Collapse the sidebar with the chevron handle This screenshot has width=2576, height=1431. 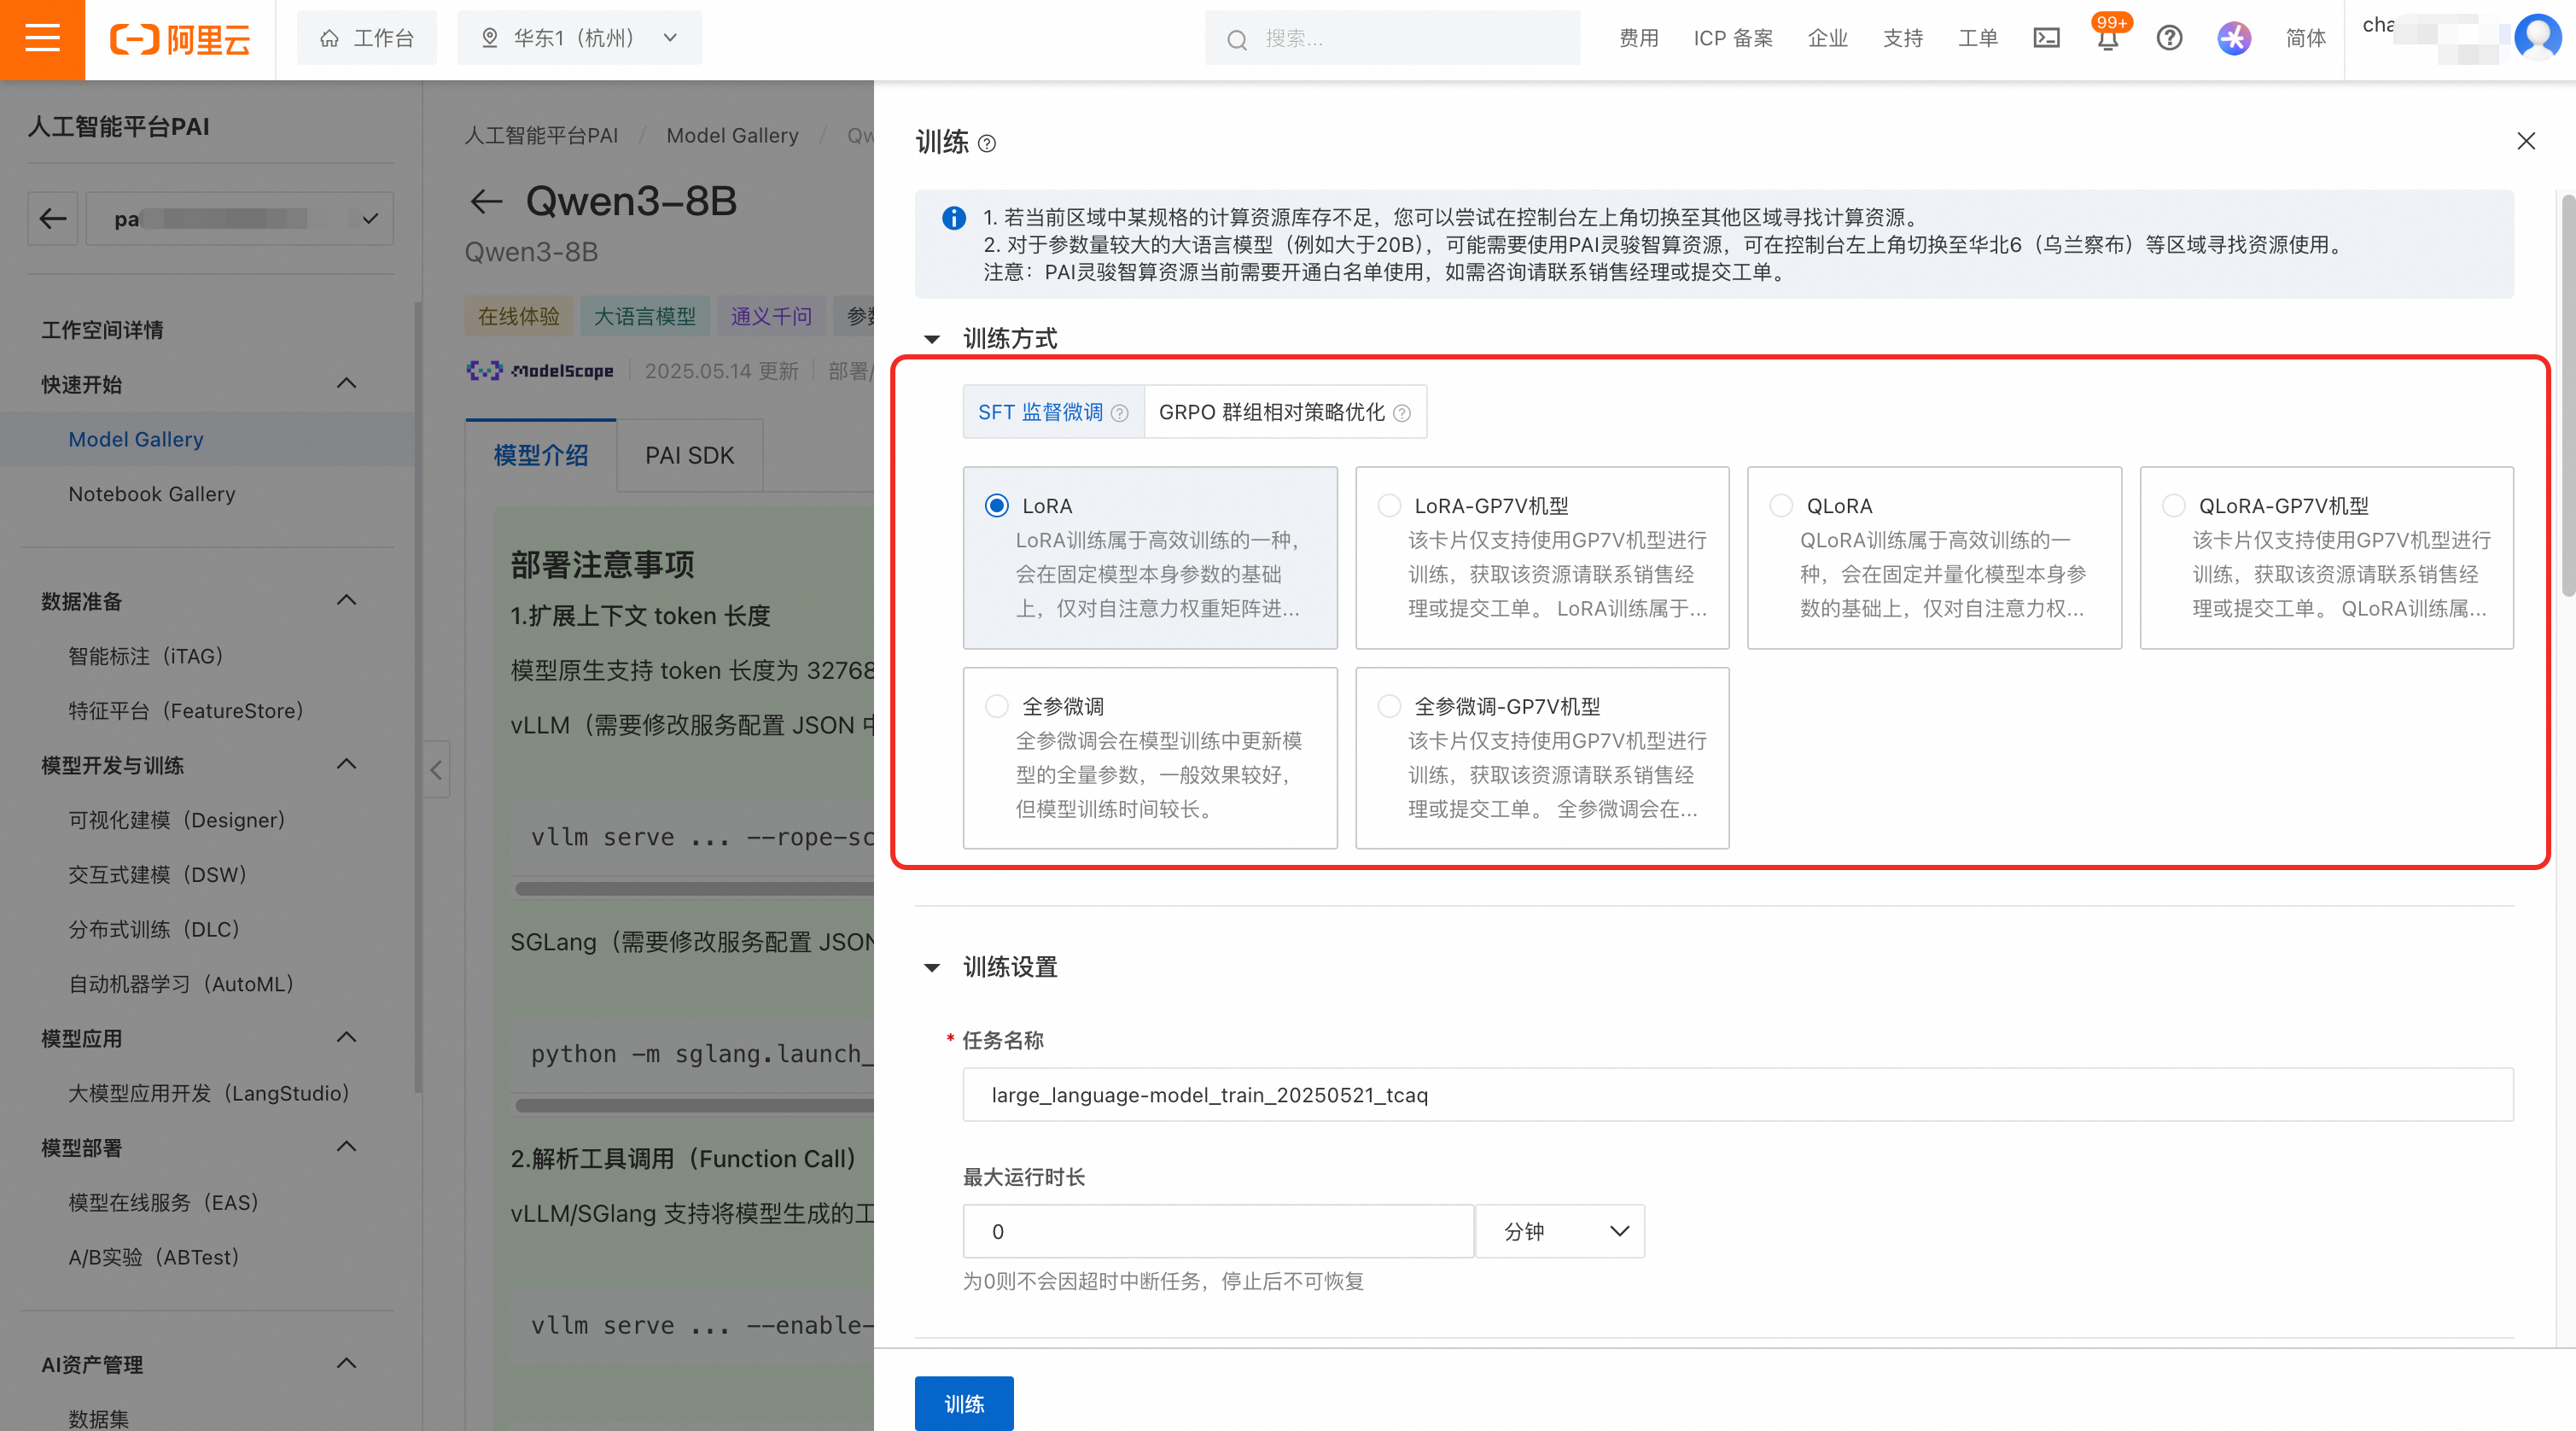[x=436, y=769]
